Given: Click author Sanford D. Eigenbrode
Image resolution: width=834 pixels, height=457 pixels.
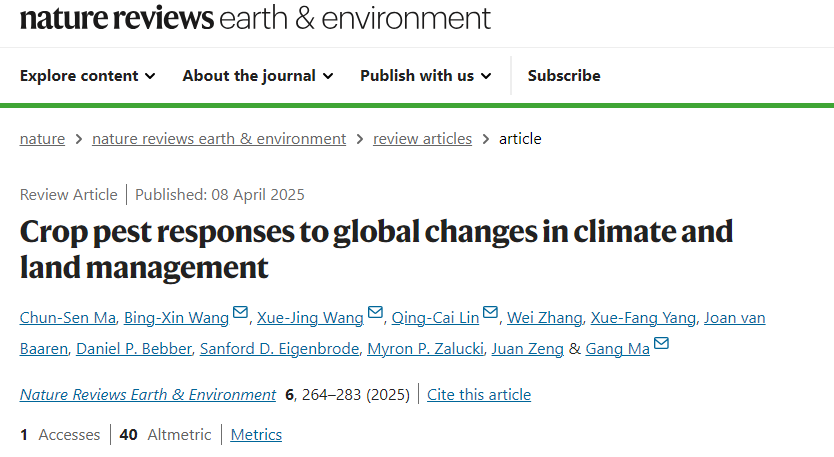Looking at the screenshot, I should 279,349.
